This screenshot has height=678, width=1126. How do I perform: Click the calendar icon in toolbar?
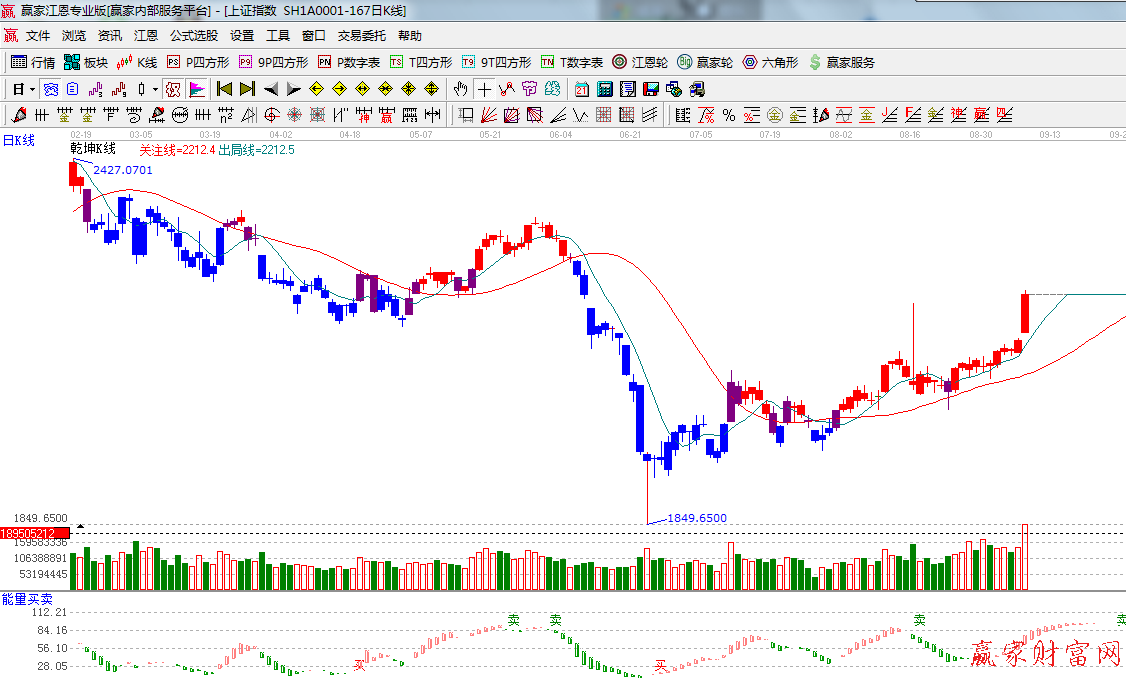581,89
